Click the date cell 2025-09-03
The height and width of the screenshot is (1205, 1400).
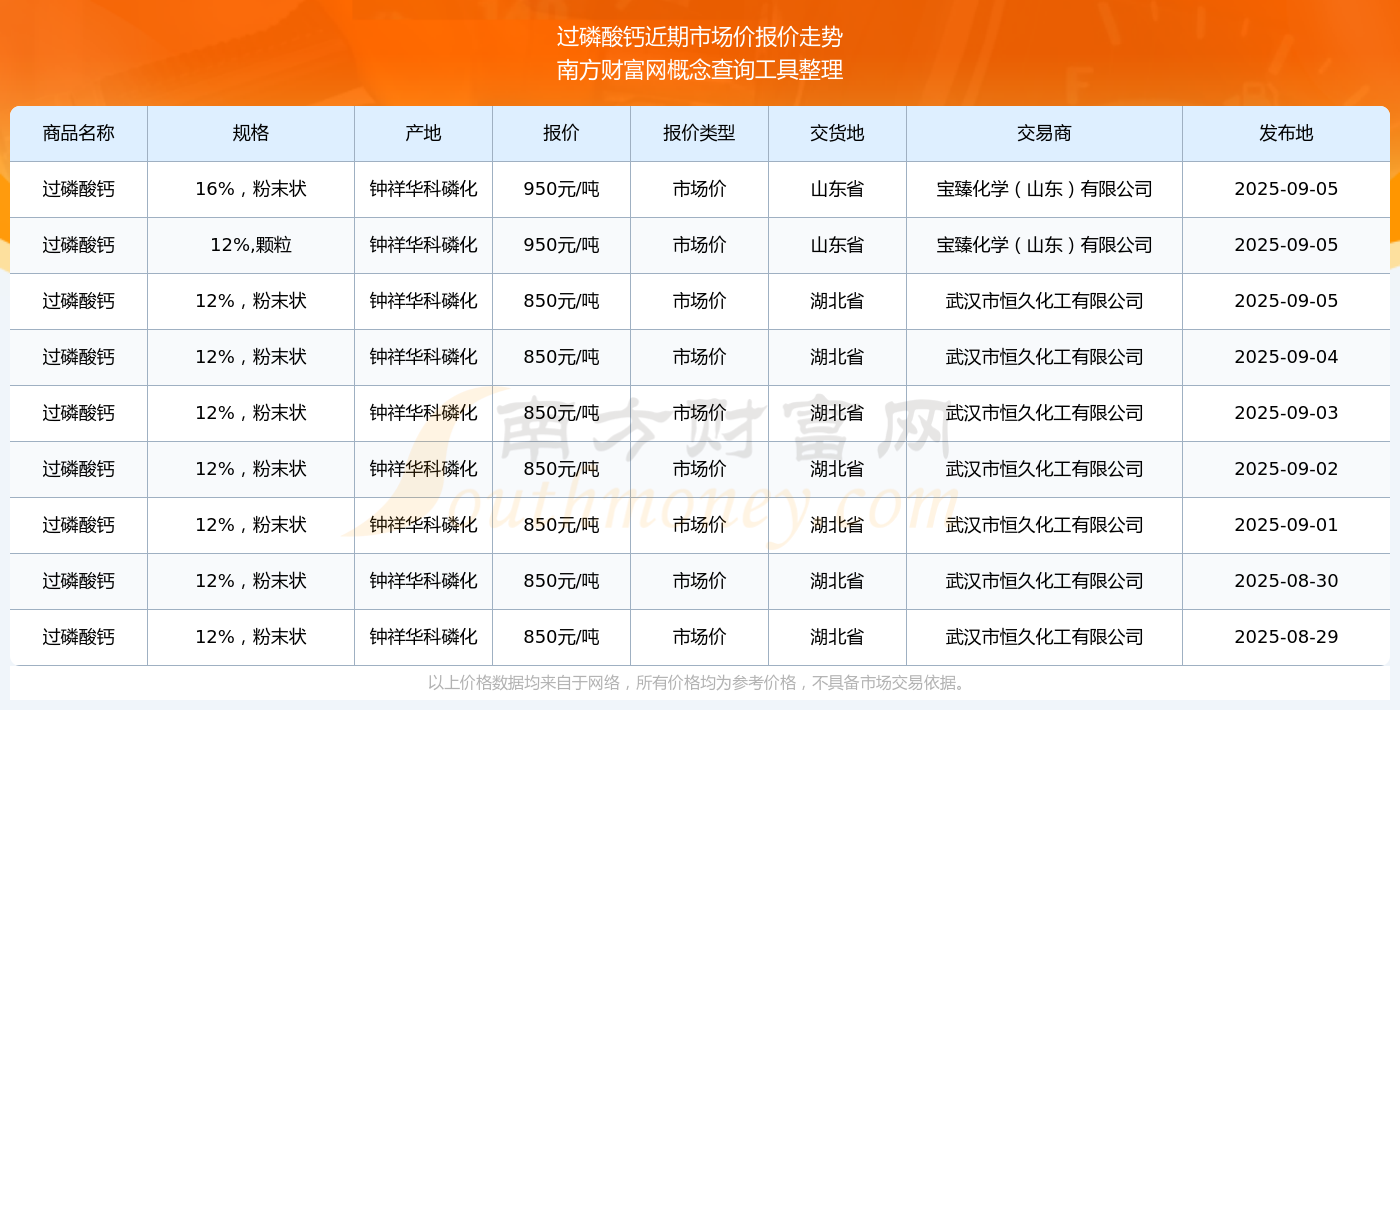tap(1286, 413)
